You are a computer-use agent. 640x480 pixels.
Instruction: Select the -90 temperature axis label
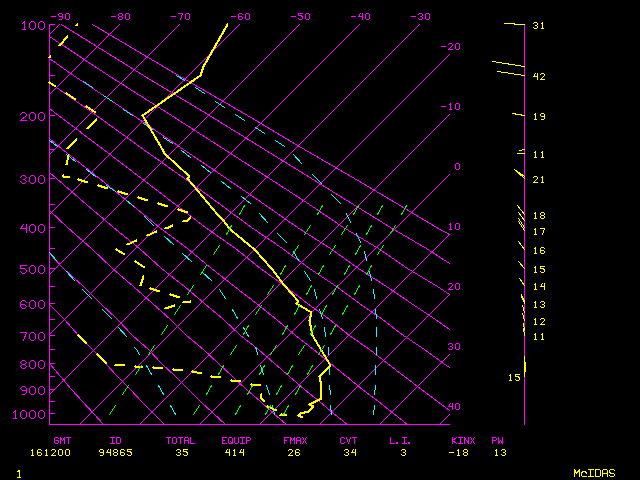(61, 17)
